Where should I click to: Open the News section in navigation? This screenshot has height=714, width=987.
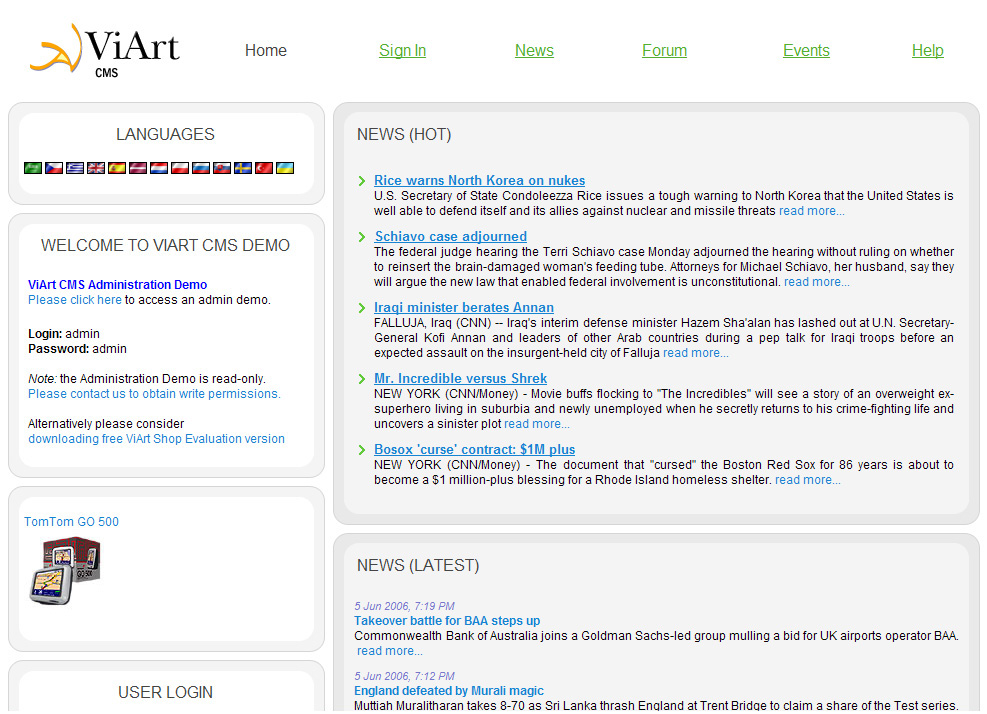point(534,50)
